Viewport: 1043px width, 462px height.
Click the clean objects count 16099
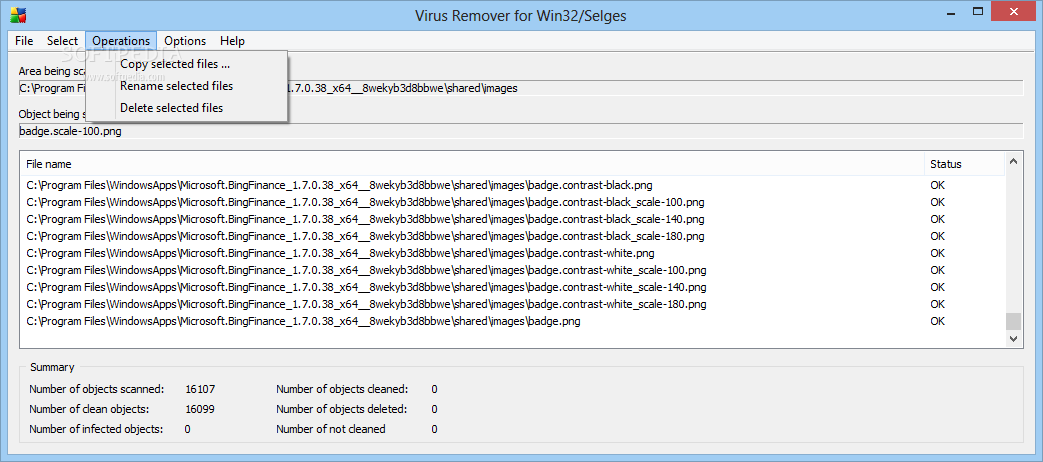[200, 409]
